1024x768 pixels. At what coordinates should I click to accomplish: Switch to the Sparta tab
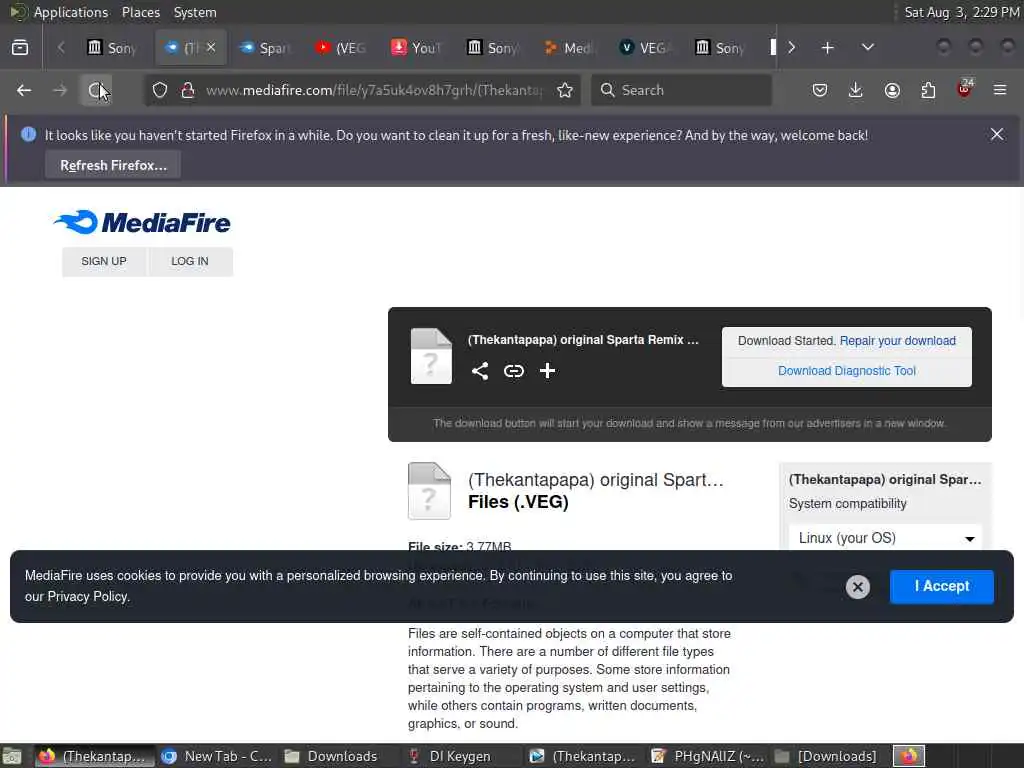[265, 48]
